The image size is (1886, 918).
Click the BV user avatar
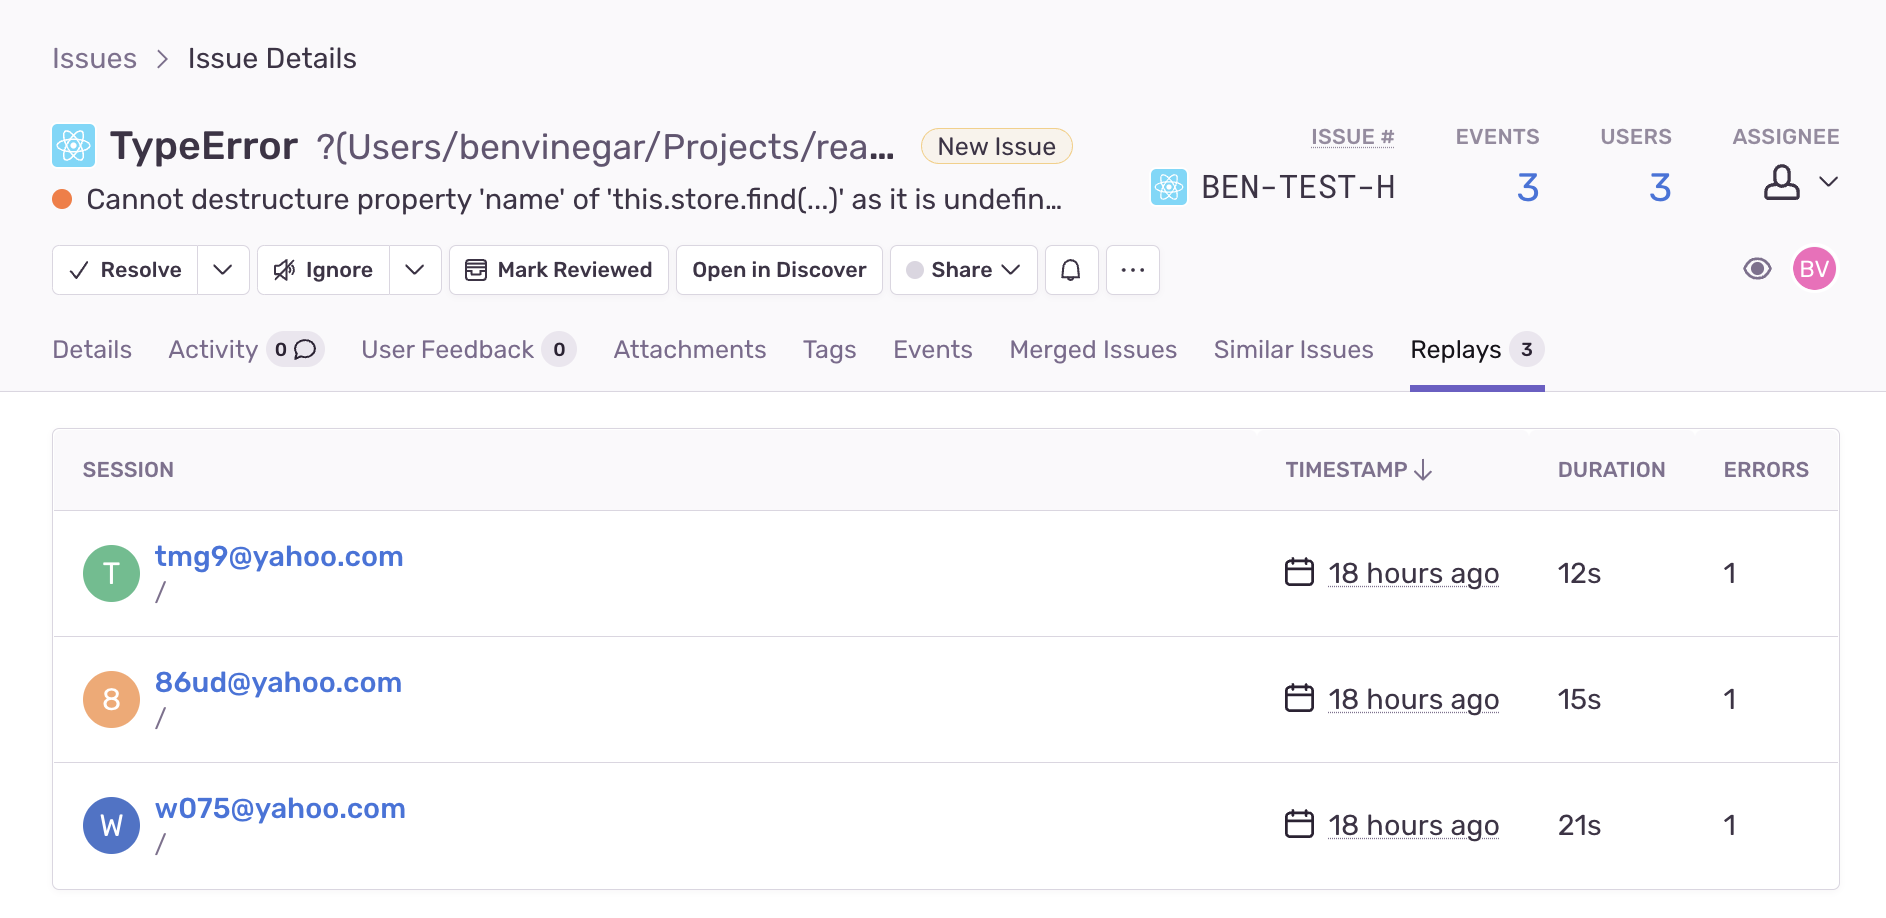click(x=1814, y=269)
